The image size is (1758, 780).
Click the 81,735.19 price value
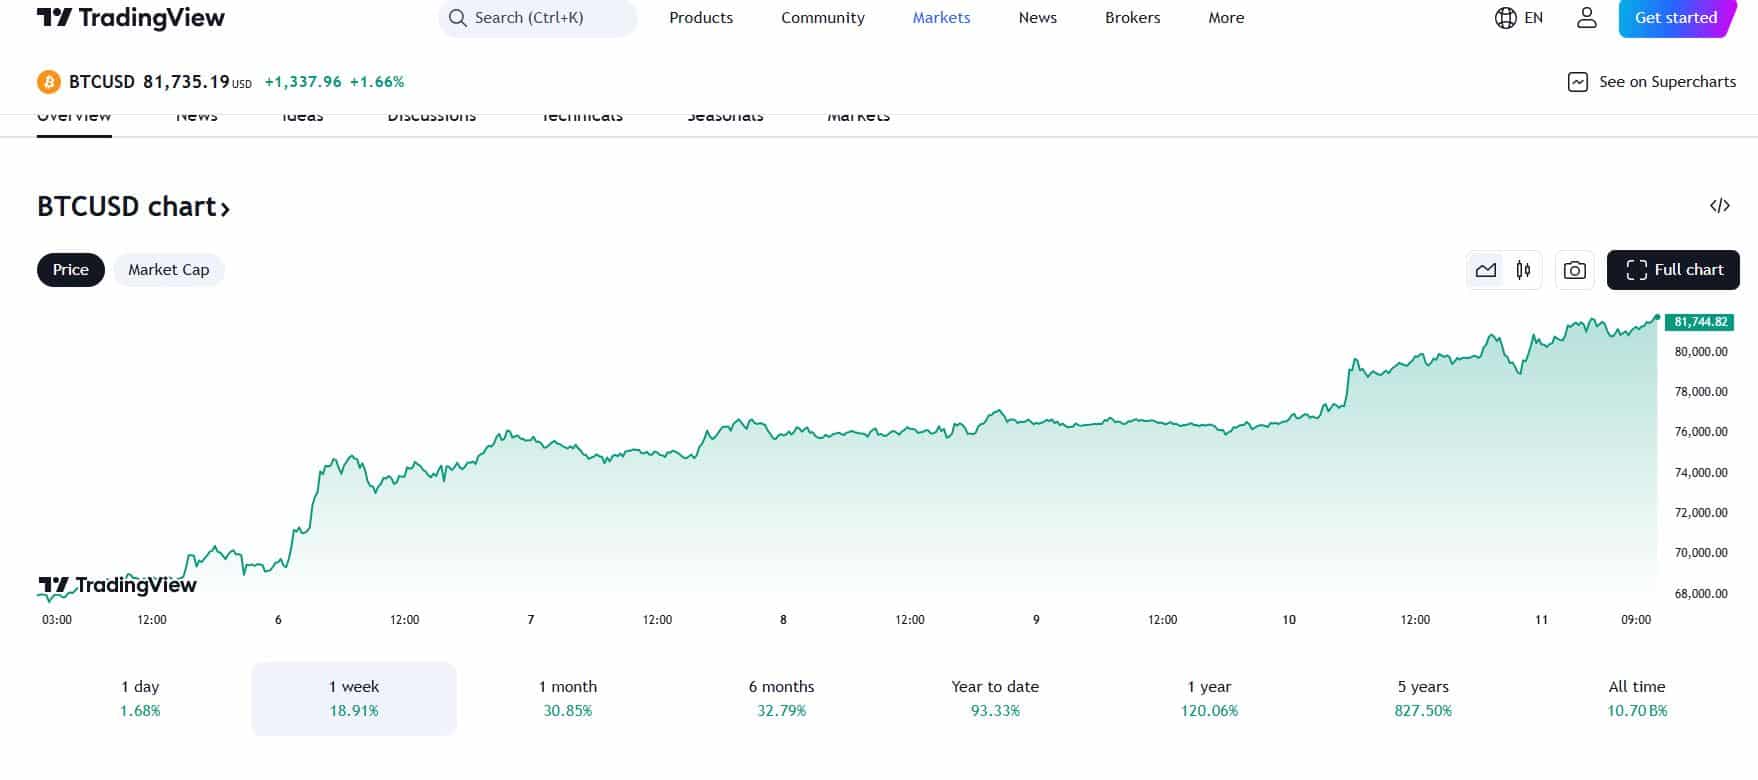pos(186,82)
